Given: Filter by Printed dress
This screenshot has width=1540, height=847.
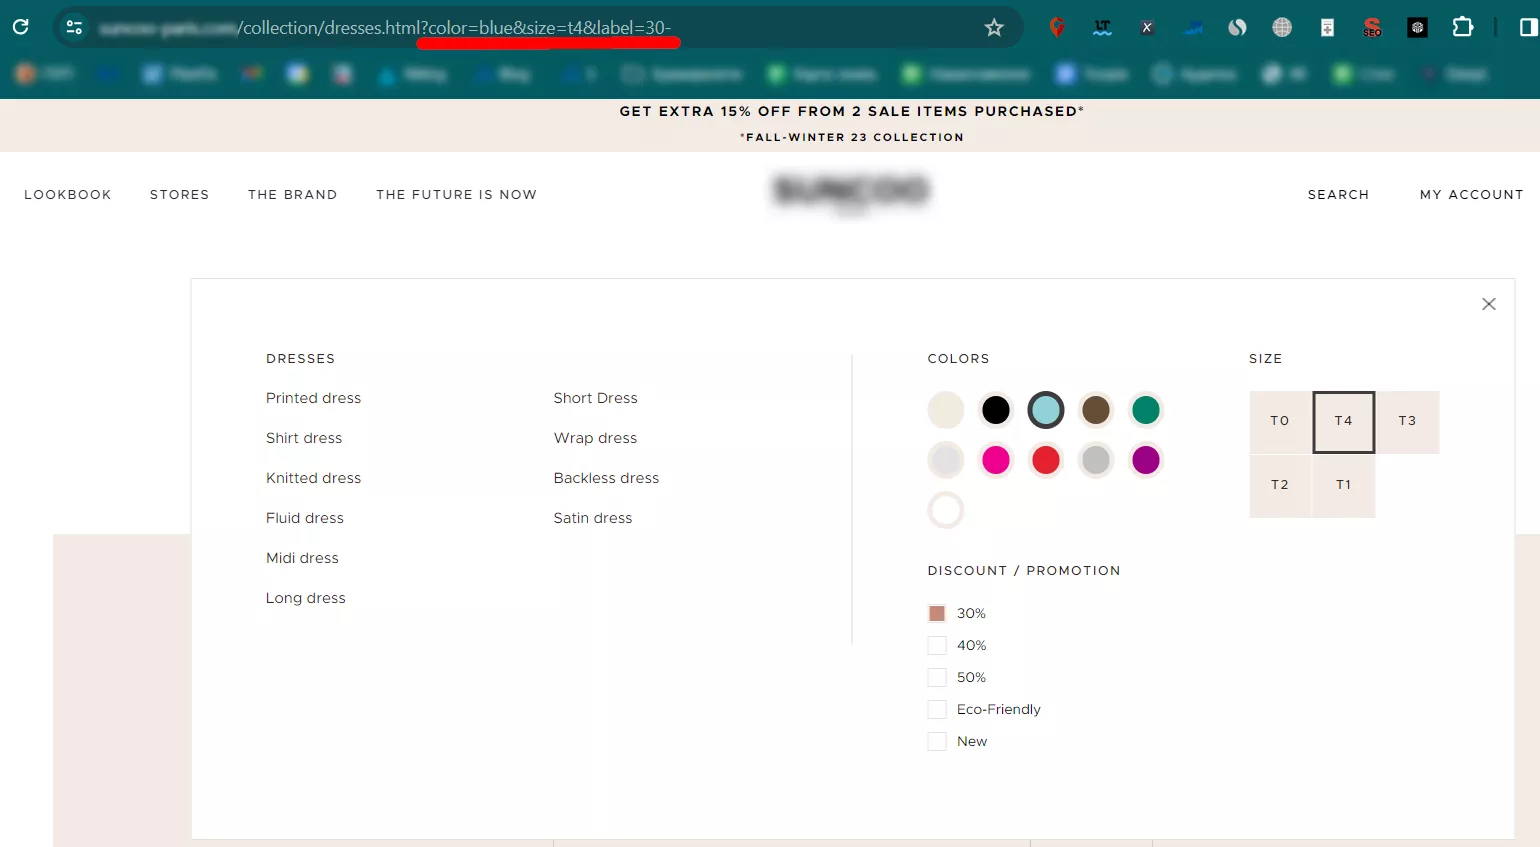Looking at the screenshot, I should coord(313,398).
